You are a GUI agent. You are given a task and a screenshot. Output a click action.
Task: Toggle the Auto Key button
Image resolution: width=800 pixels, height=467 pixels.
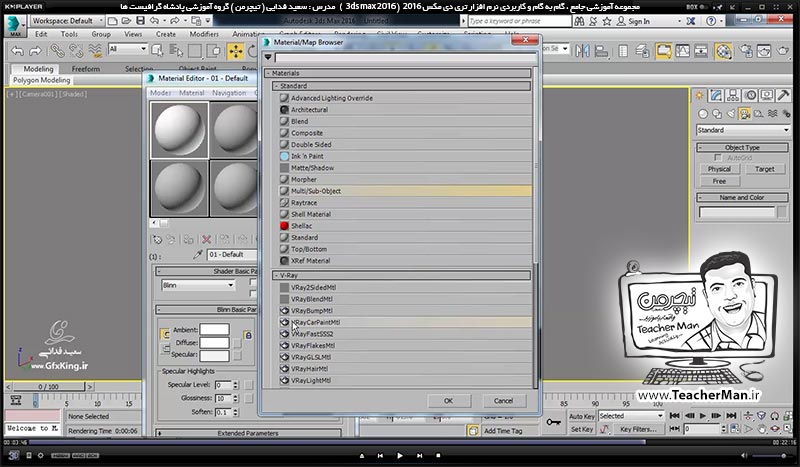[x=581, y=416]
